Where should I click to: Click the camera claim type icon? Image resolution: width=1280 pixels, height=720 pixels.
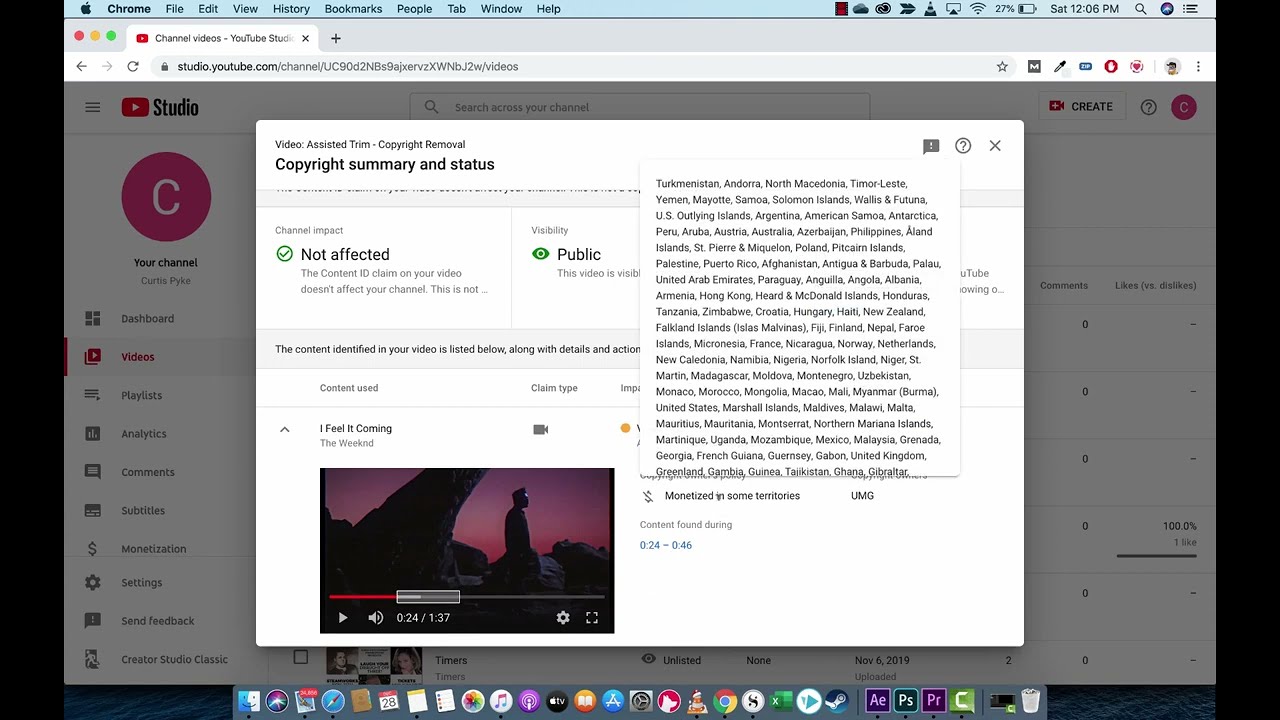[541, 429]
